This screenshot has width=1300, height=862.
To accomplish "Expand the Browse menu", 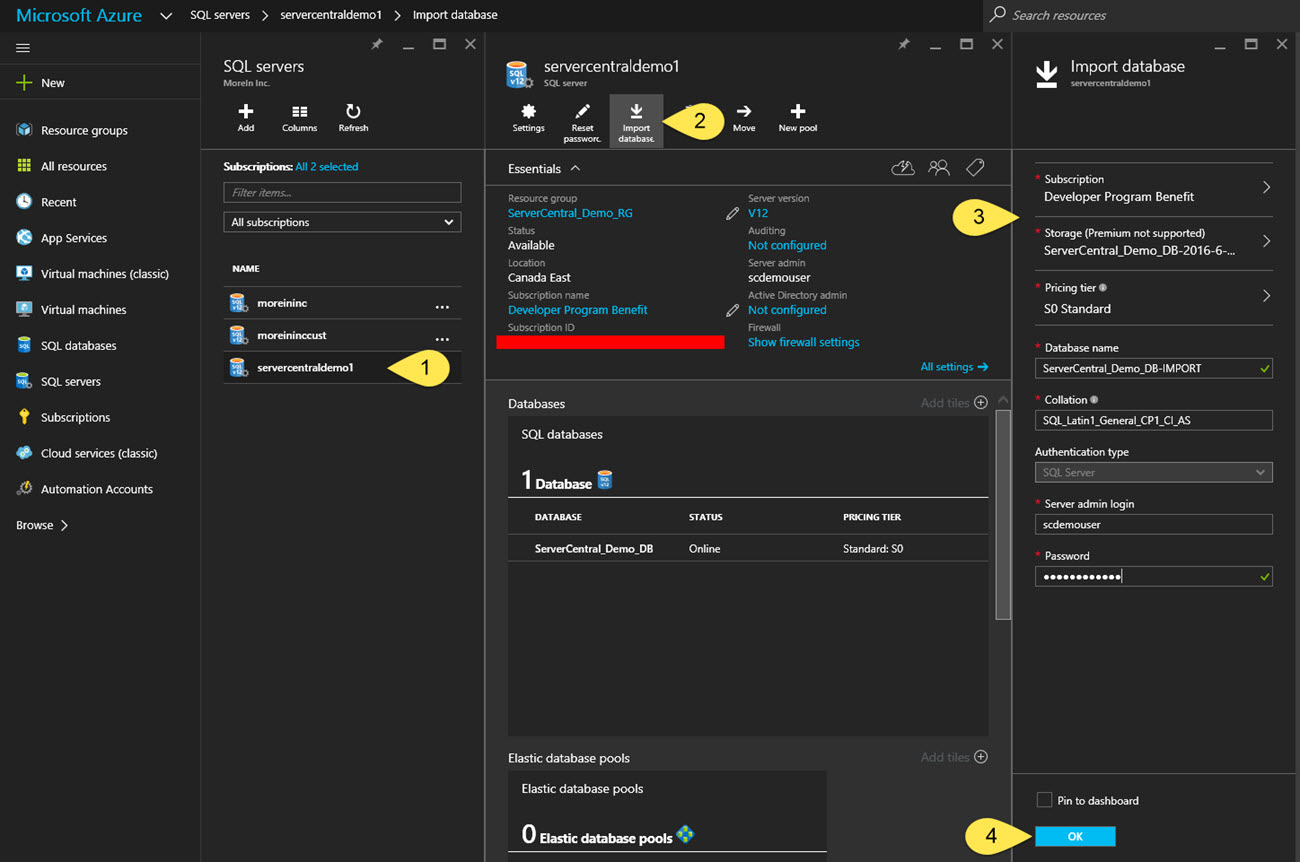I will pos(42,525).
